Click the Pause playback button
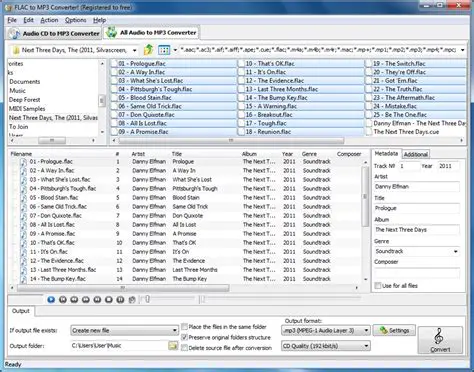Viewport: 474px width, 372px height. [120, 300]
